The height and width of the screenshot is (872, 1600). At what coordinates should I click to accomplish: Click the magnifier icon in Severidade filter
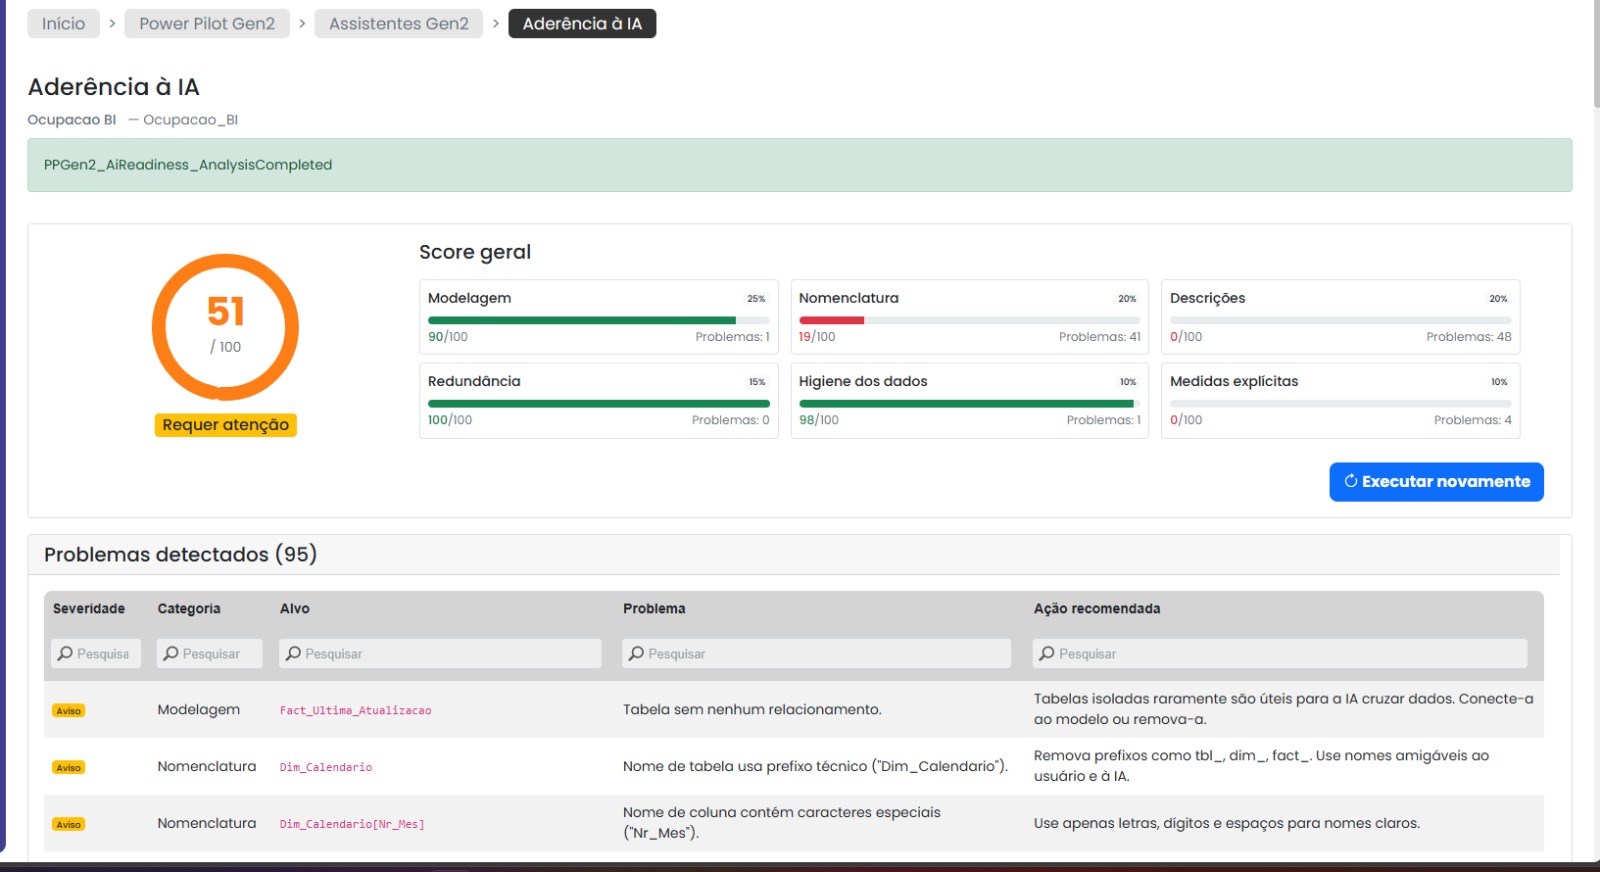click(66, 654)
